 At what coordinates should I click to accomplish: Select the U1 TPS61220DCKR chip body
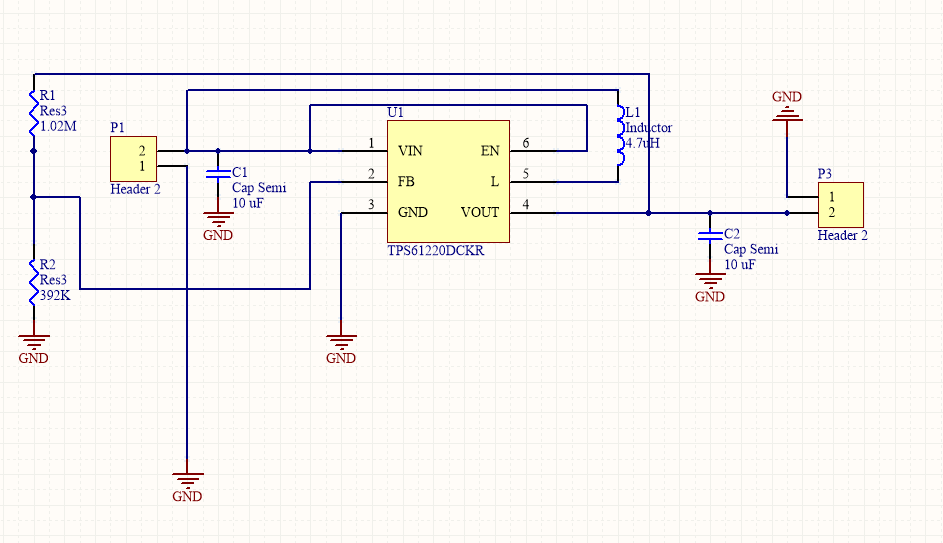pyautogui.click(x=448, y=182)
